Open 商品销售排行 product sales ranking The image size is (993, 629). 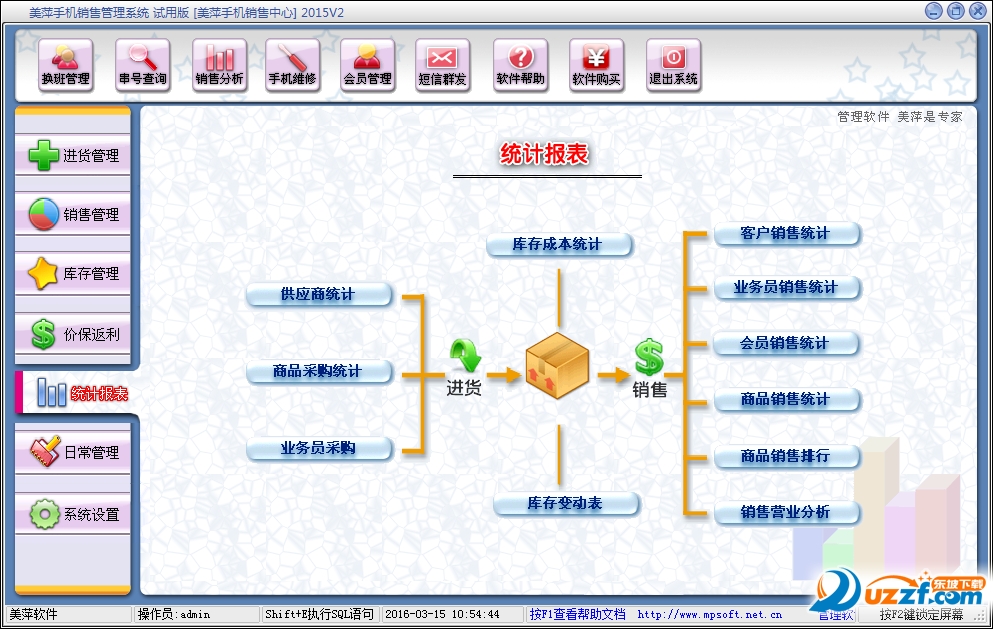point(787,456)
